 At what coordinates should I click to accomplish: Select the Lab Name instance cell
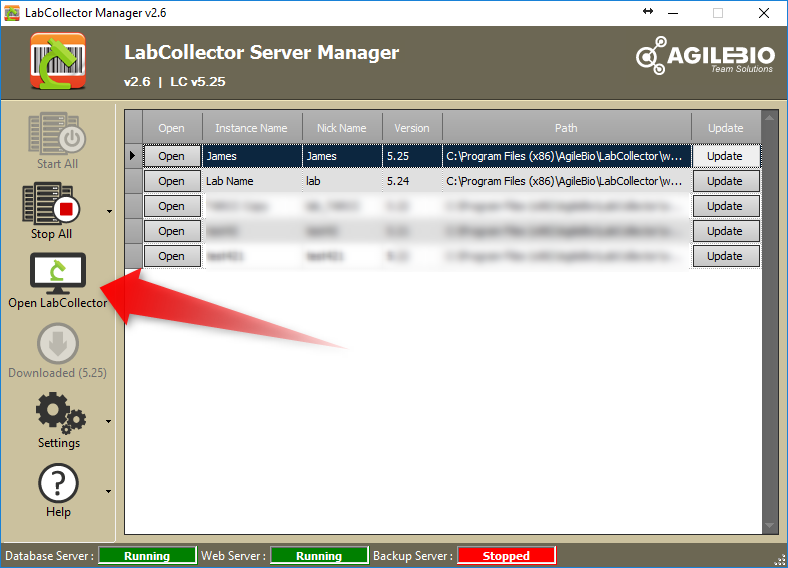point(252,181)
